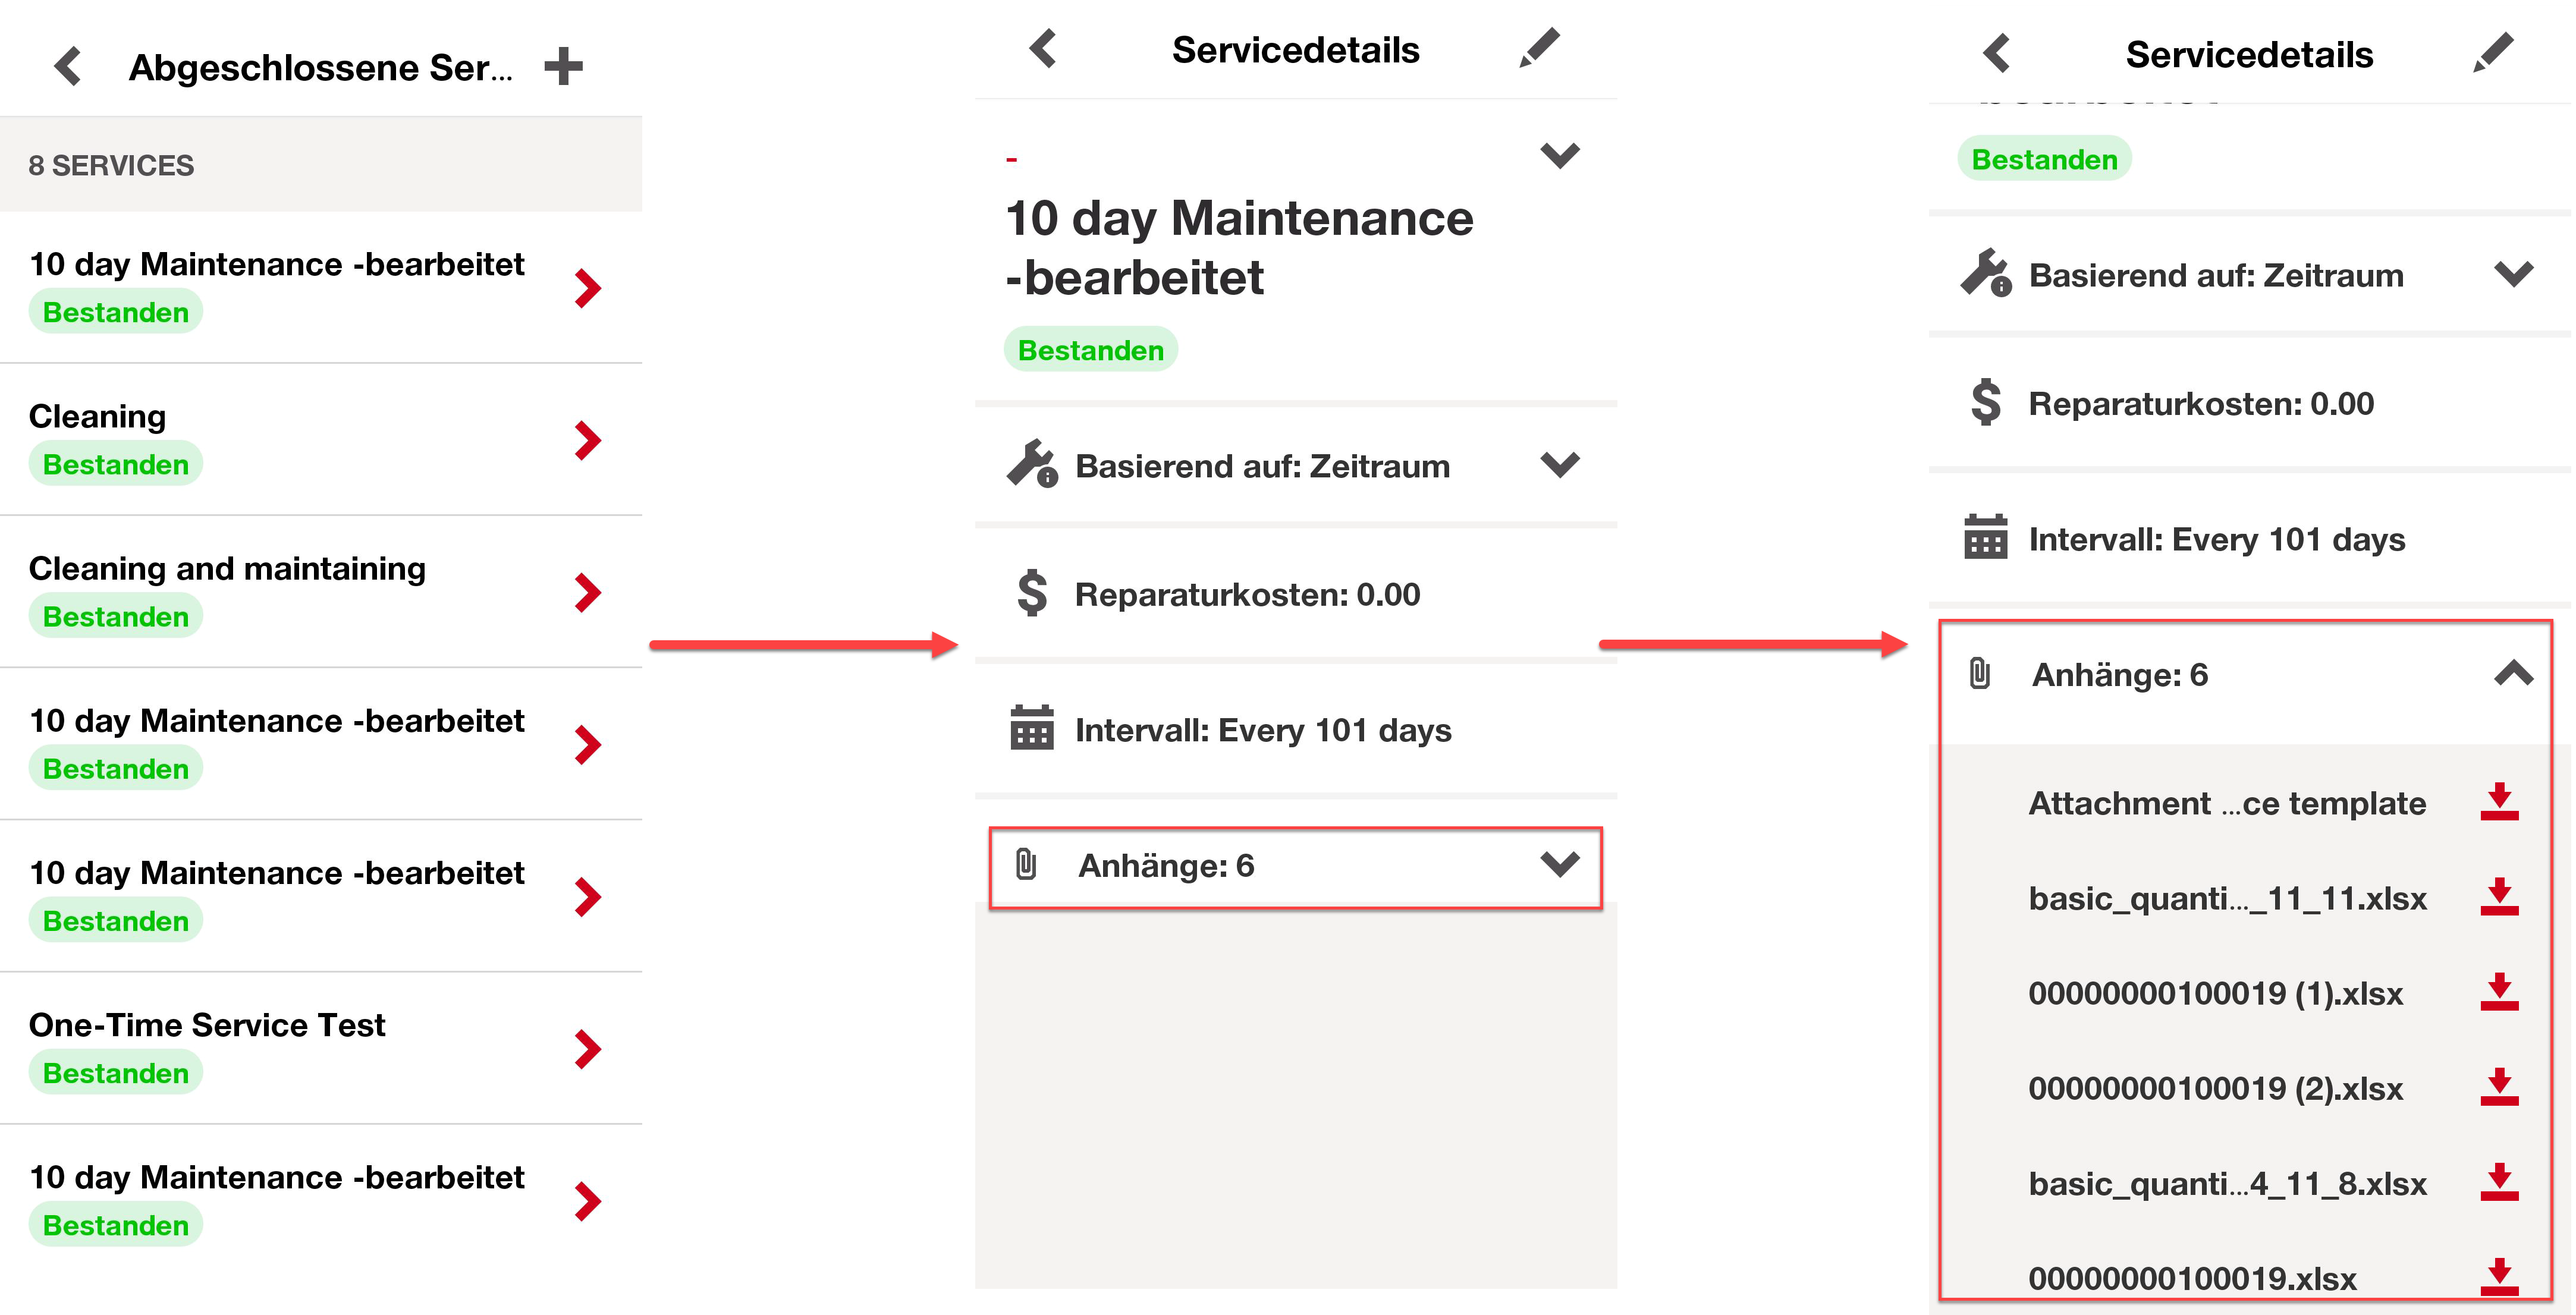The width and height of the screenshot is (2576, 1315).
Task: Download basic_quanti..._11_11.xlsx file
Action: tap(2499, 897)
